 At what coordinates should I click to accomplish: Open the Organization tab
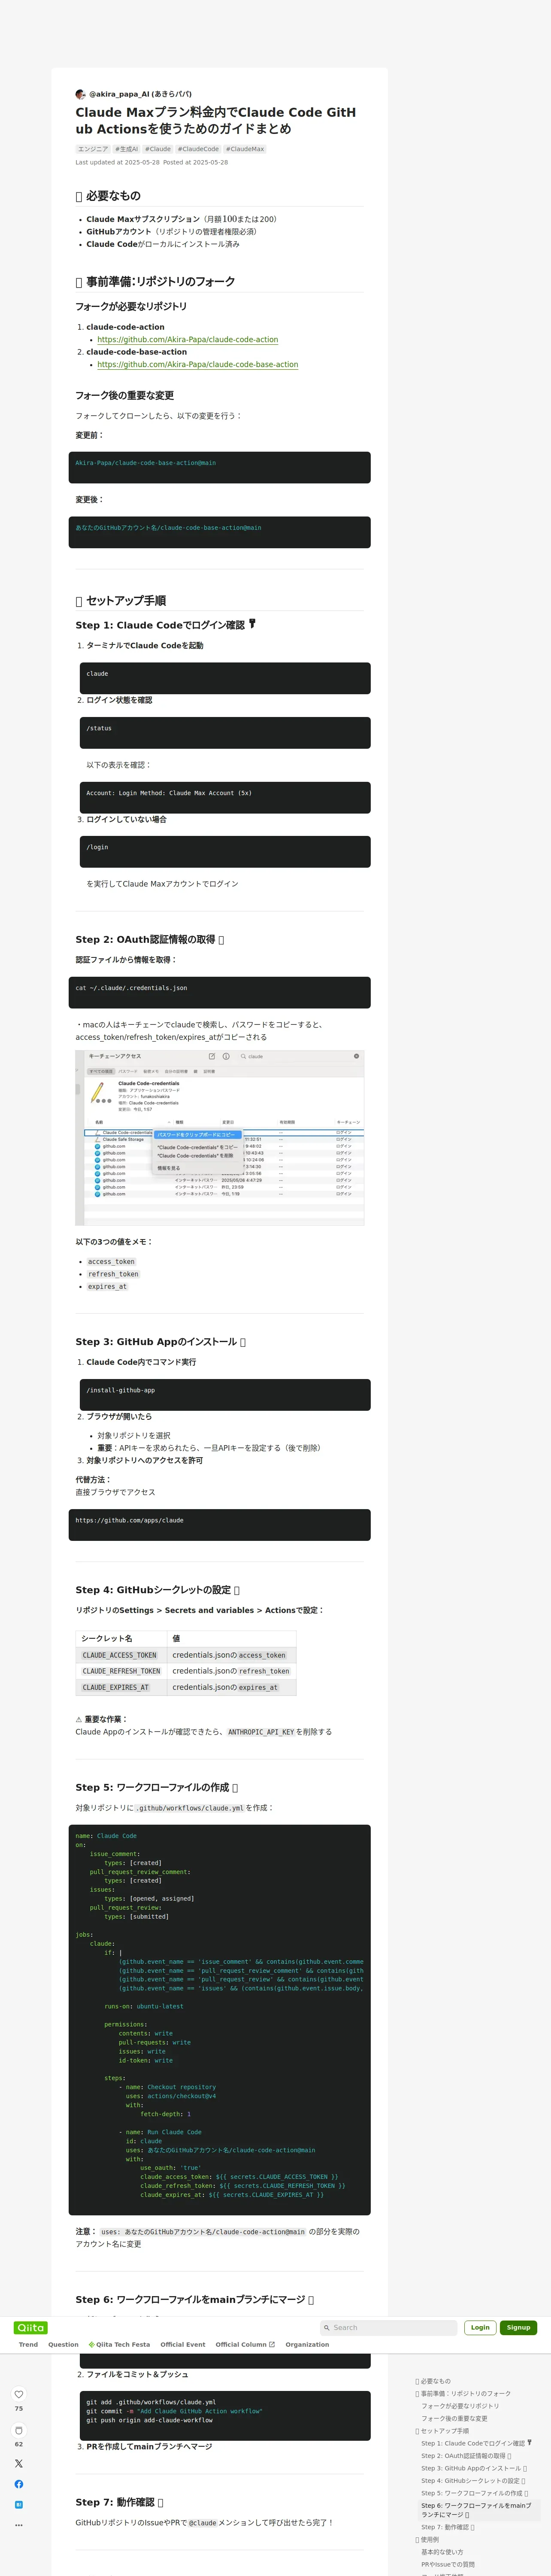click(307, 2344)
